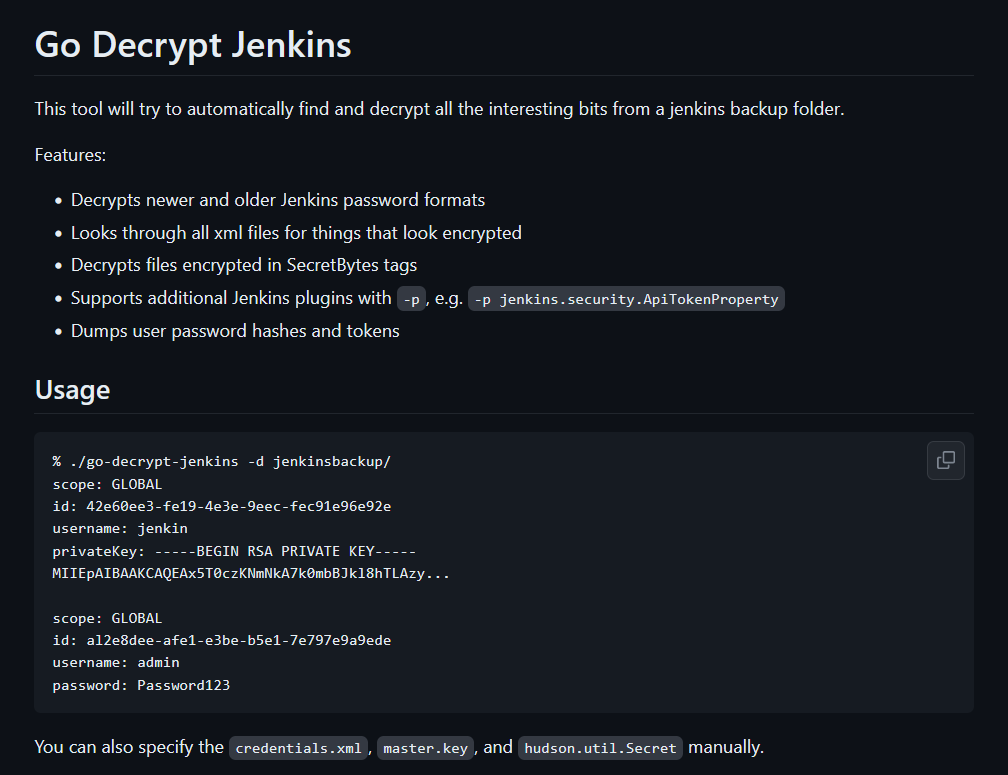Select the "-p jenkins.security.ApiTokenProperty" inline code
Viewport: 1008px width, 775px height.
click(626, 299)
